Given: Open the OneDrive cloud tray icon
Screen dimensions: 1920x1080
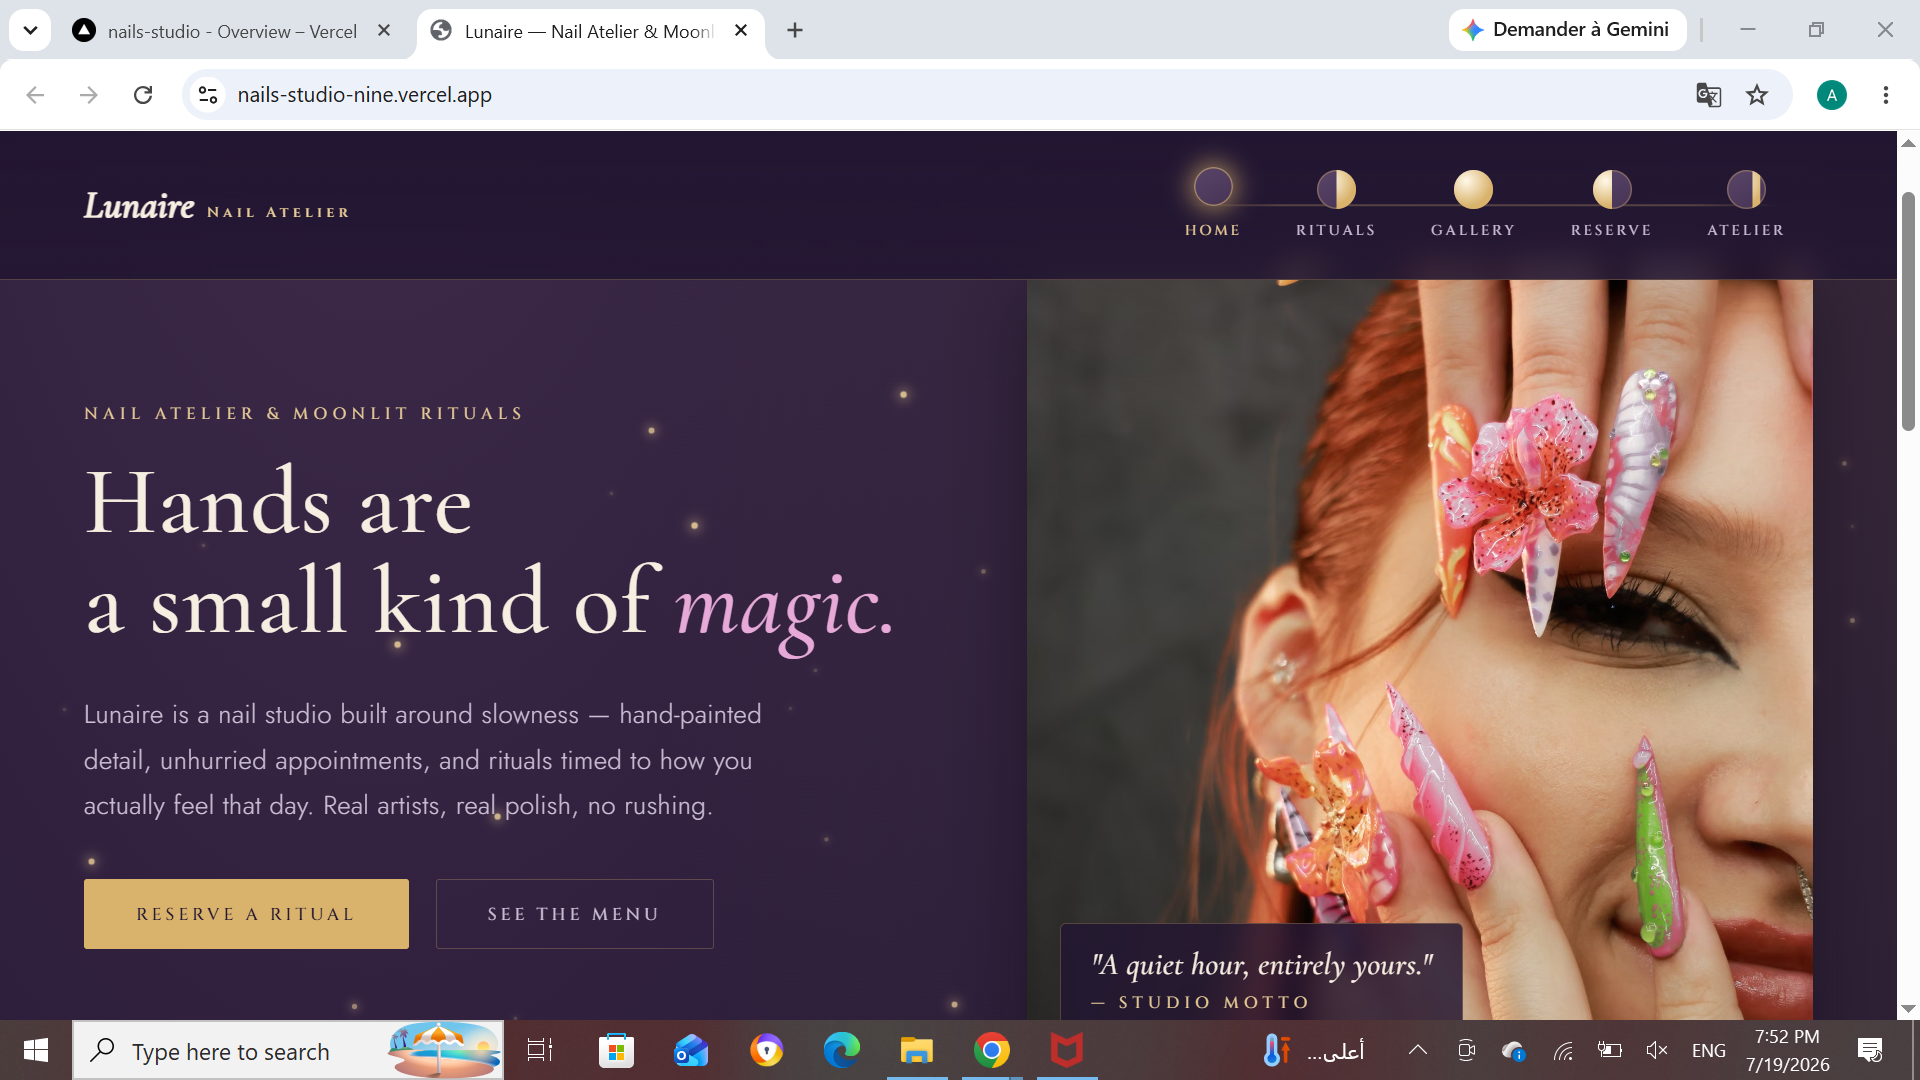Looking at the screenshot, I should click(x=1513, y=1050).
